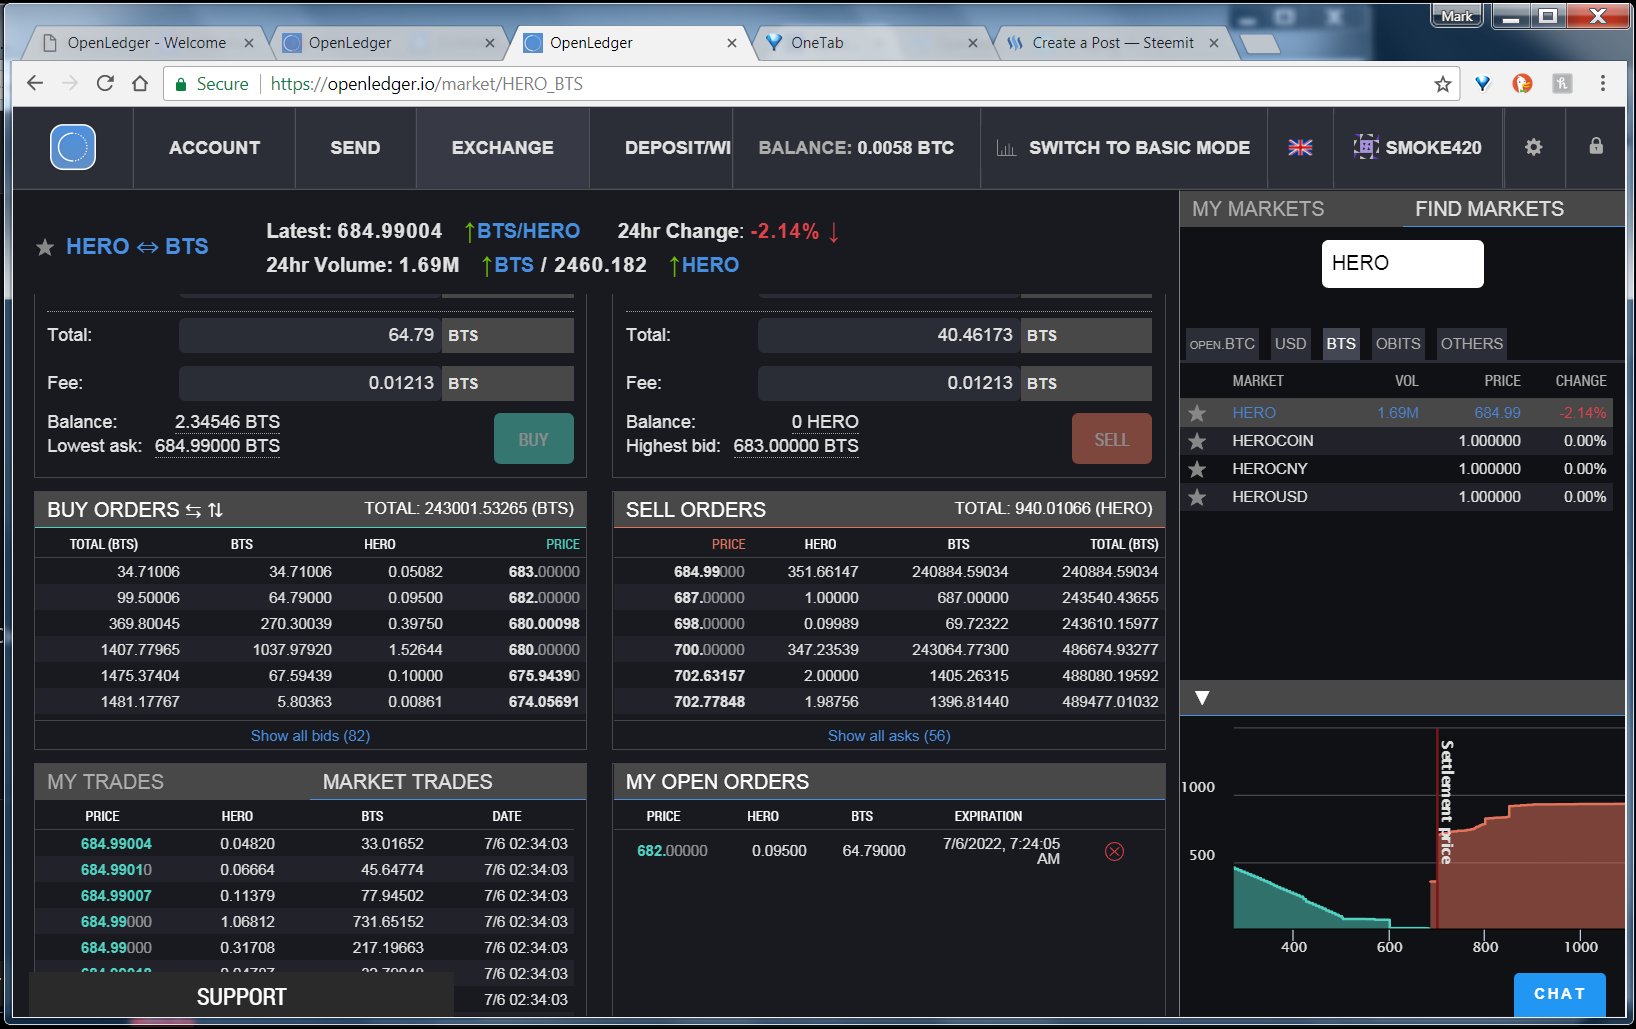The height and width of the screenshot is (1029, 1636).
Task: Open the ACCOUNT menu
Action: 214,148
